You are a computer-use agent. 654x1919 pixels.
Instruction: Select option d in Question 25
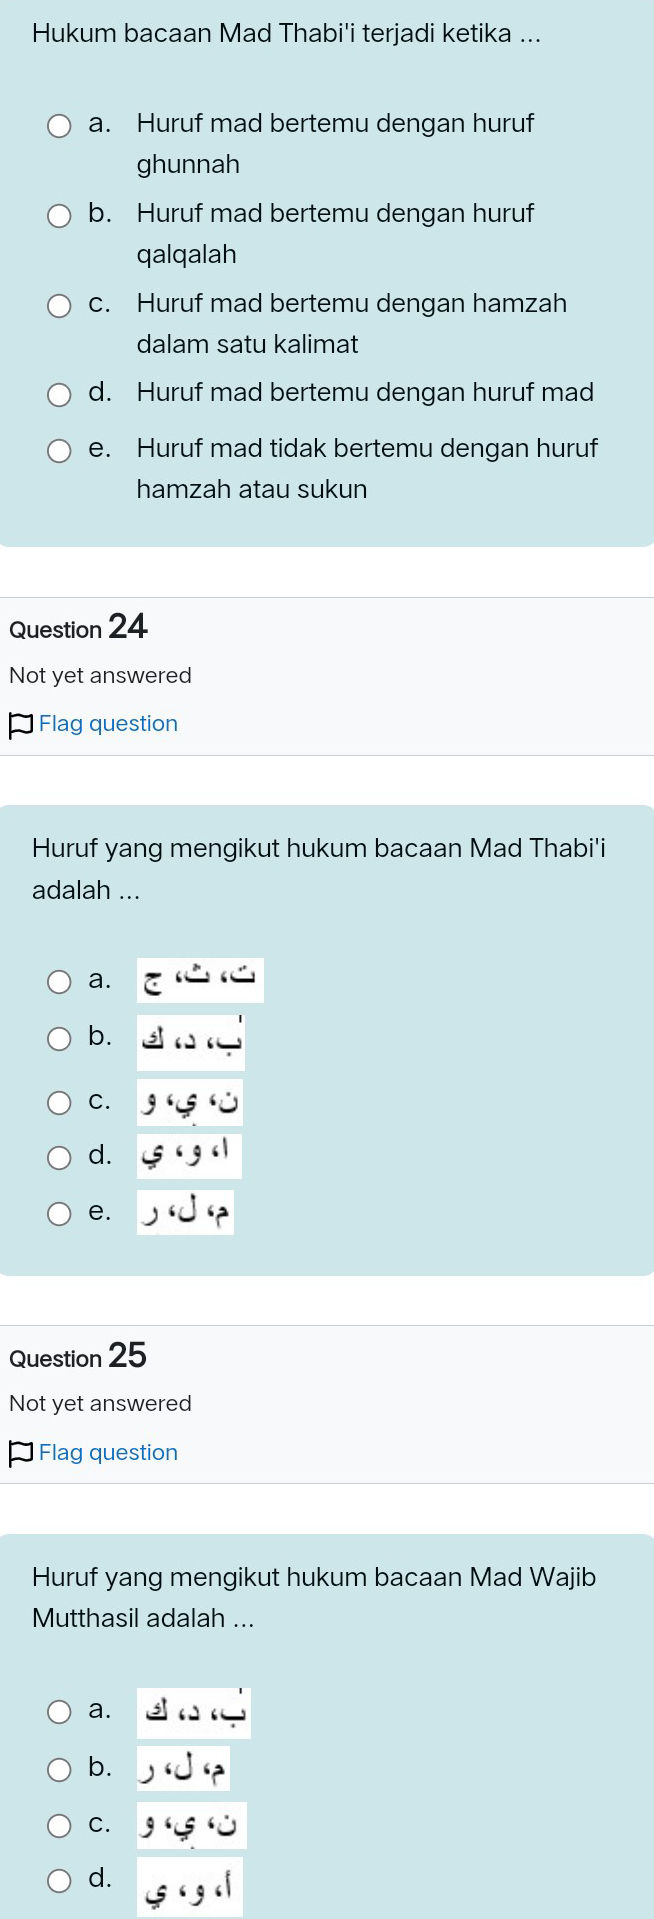59,1880
